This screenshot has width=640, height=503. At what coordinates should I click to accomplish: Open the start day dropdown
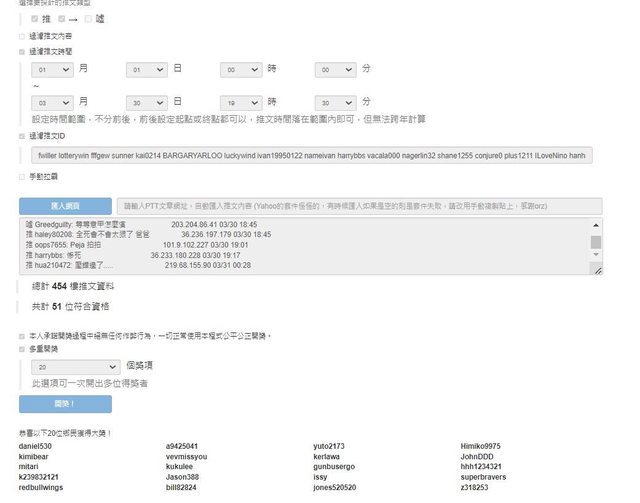[x=146, y=69]
